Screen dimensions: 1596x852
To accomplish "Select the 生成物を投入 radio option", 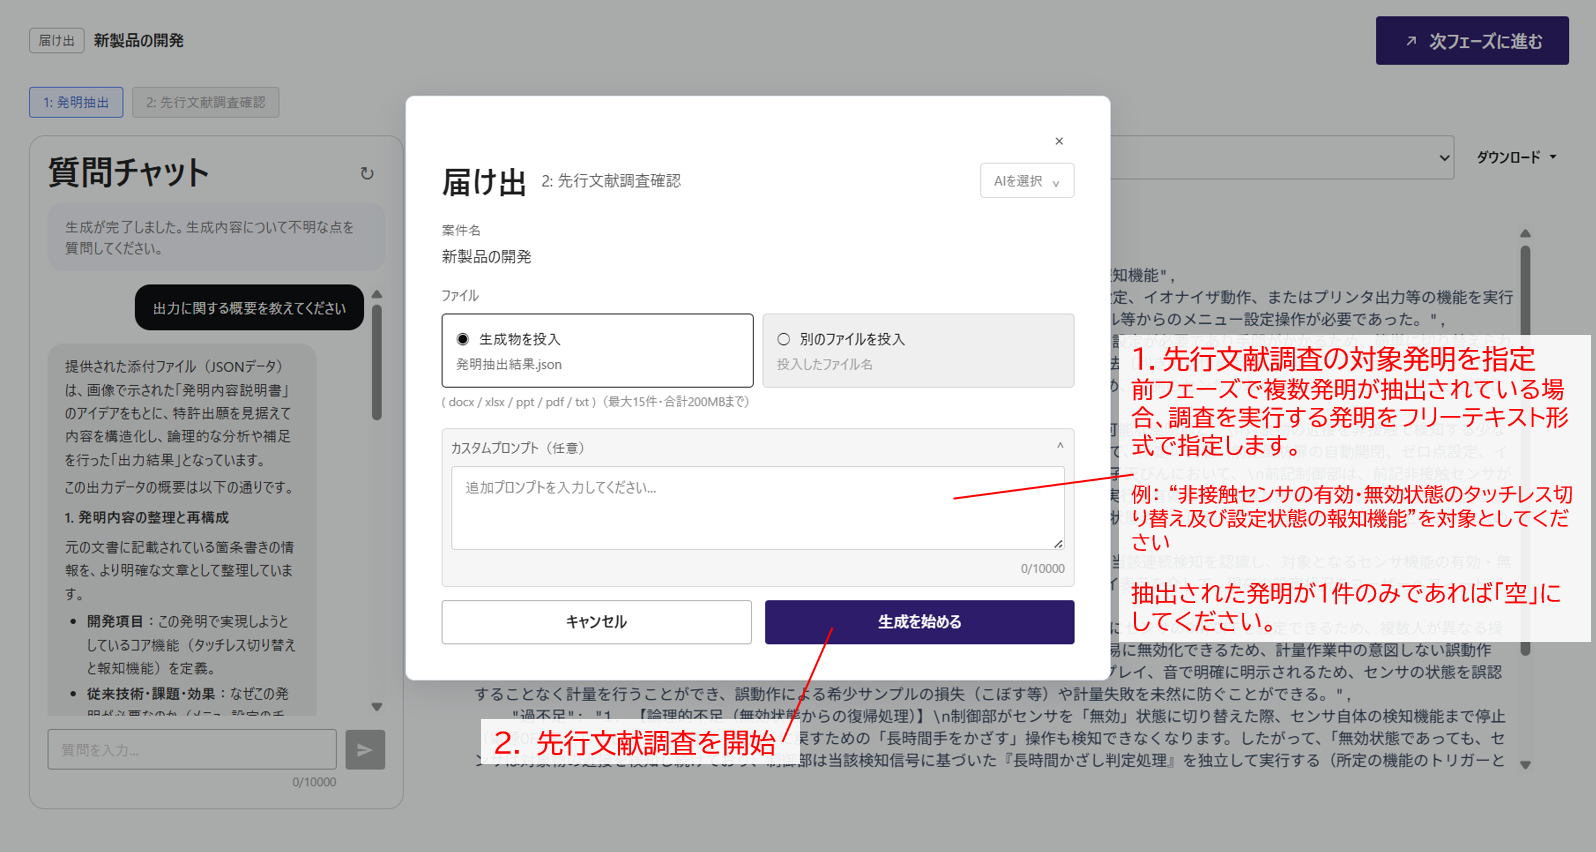I will coord(463,339).
